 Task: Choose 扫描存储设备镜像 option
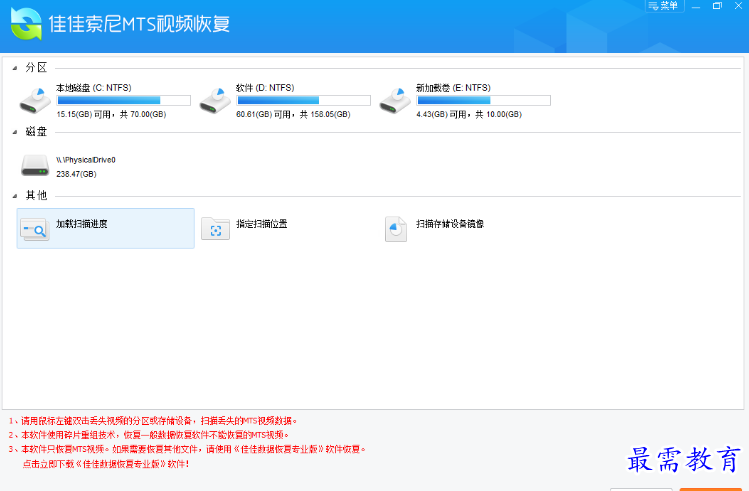point(450,224)
